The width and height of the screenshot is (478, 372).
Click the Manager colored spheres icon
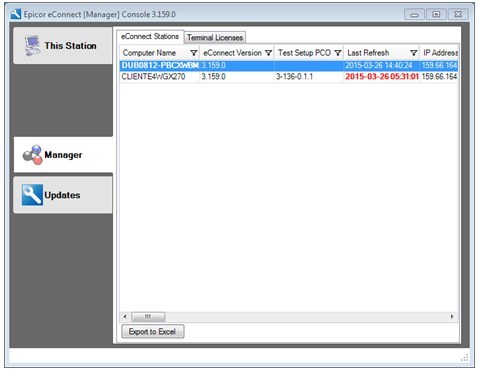[32, 155]
